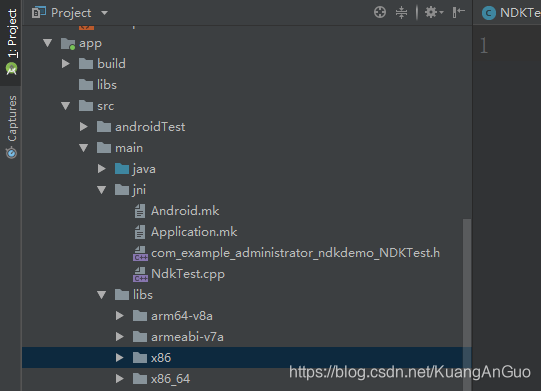Viewport: 541px width, 391px height.
Task: Click the x86_64 folder icon
Action: click(140, 379)
